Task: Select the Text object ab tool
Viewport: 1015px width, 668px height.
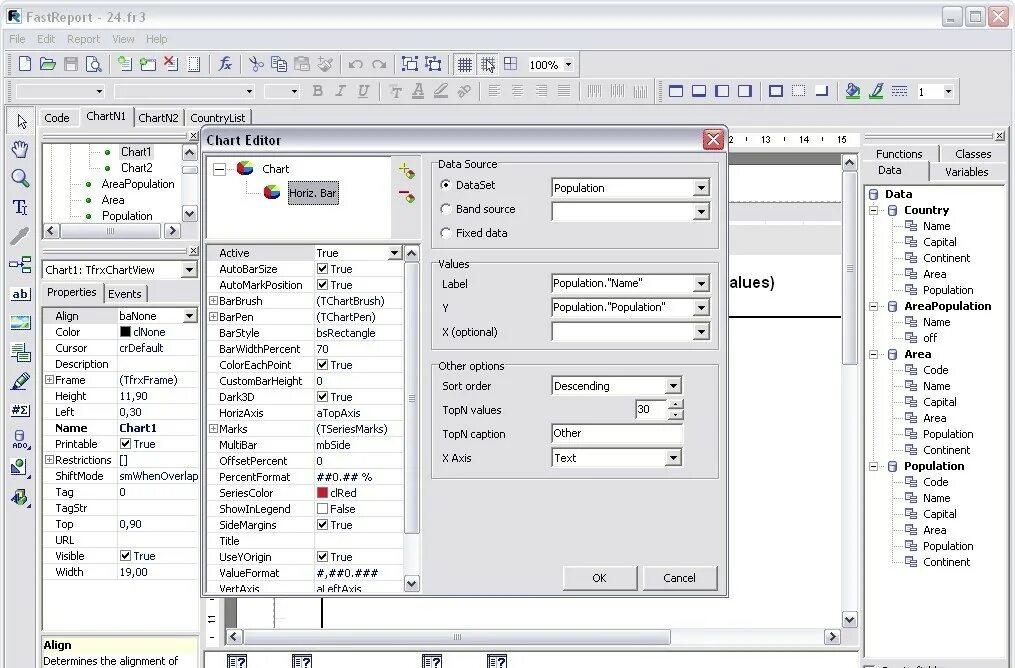Action: tap(20, 294)
